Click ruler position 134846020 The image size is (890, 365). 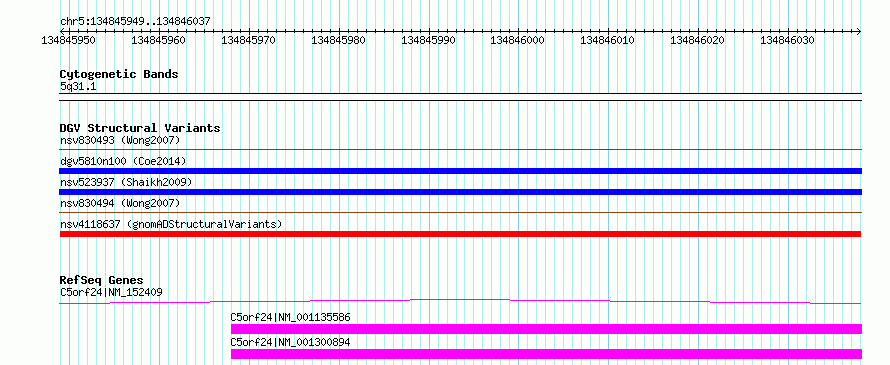pyautogui.click(x=698, y=40)
